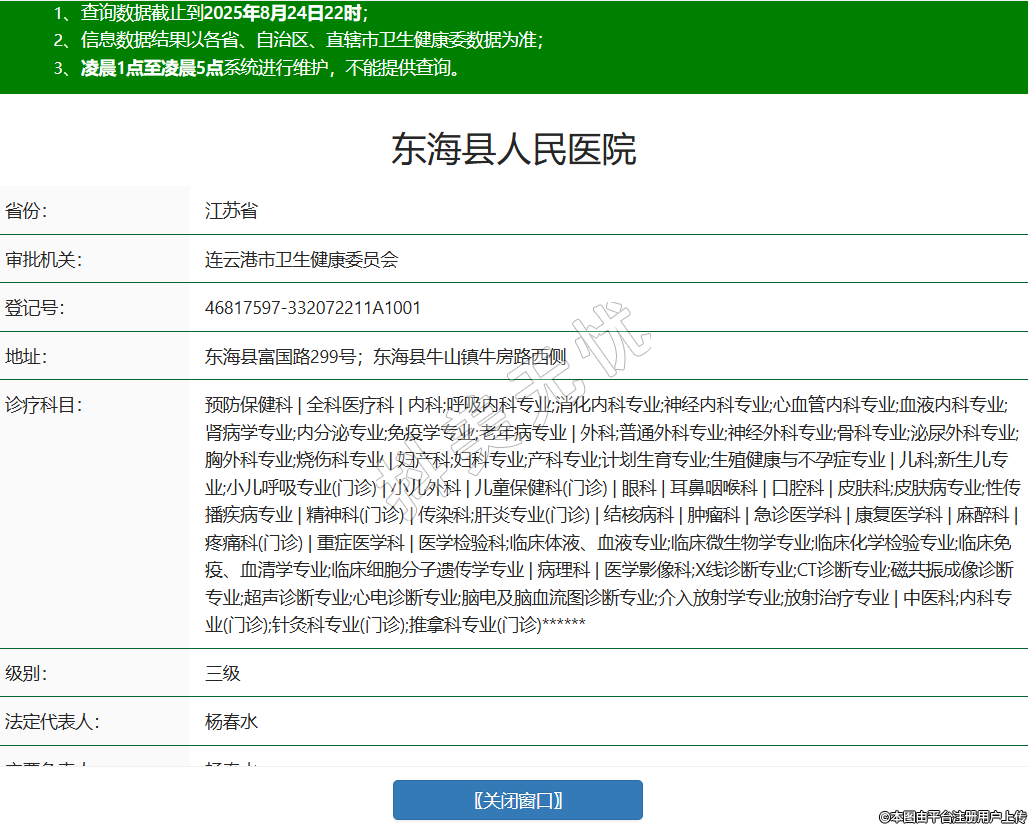Click 杨春水 next to 法定代表人

tap(231, 722)
